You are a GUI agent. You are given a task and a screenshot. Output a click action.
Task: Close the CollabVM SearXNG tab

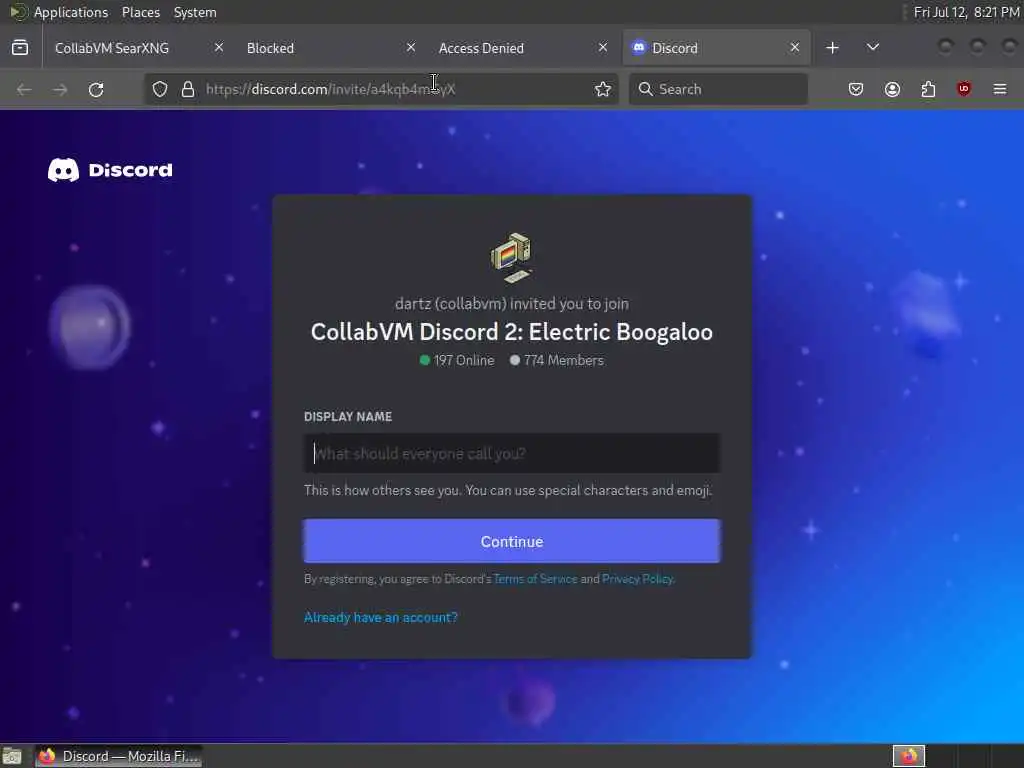[x=219, y=48]
